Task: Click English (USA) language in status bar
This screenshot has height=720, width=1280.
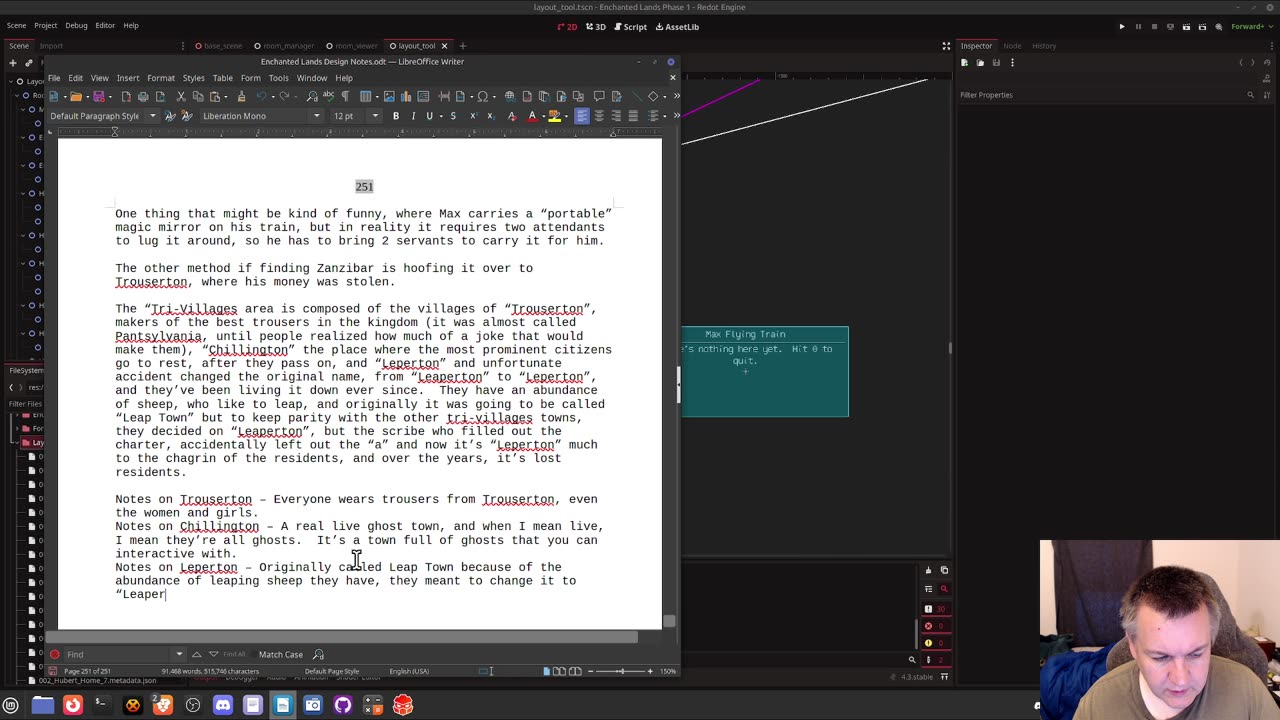Action: pos(408,671)
